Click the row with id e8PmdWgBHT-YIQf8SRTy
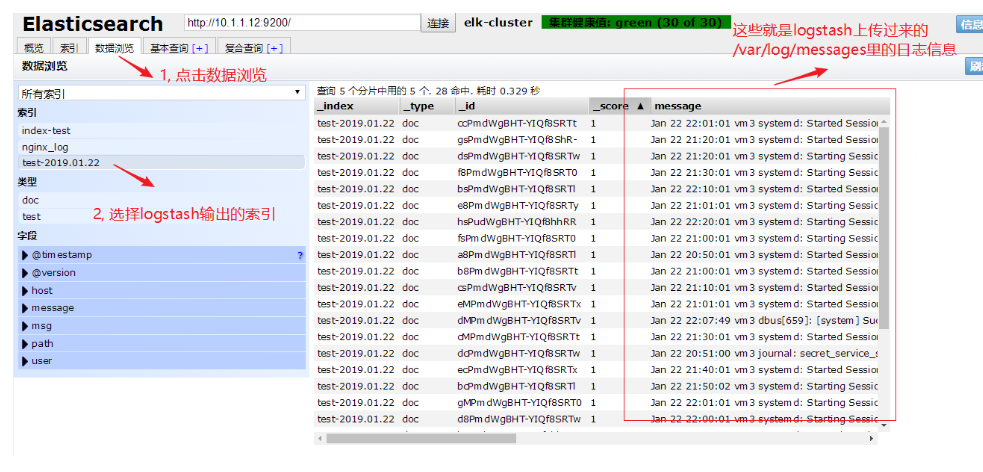Image resolution: width=983 pixels, height=472 pixels. click(597, 206)
